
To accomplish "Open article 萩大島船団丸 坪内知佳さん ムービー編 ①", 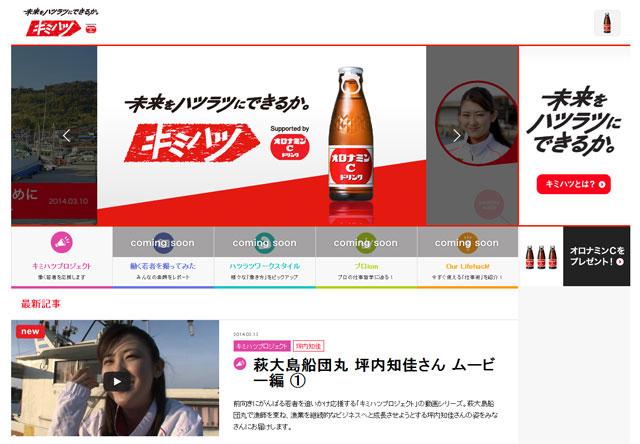I will point(373,372).
